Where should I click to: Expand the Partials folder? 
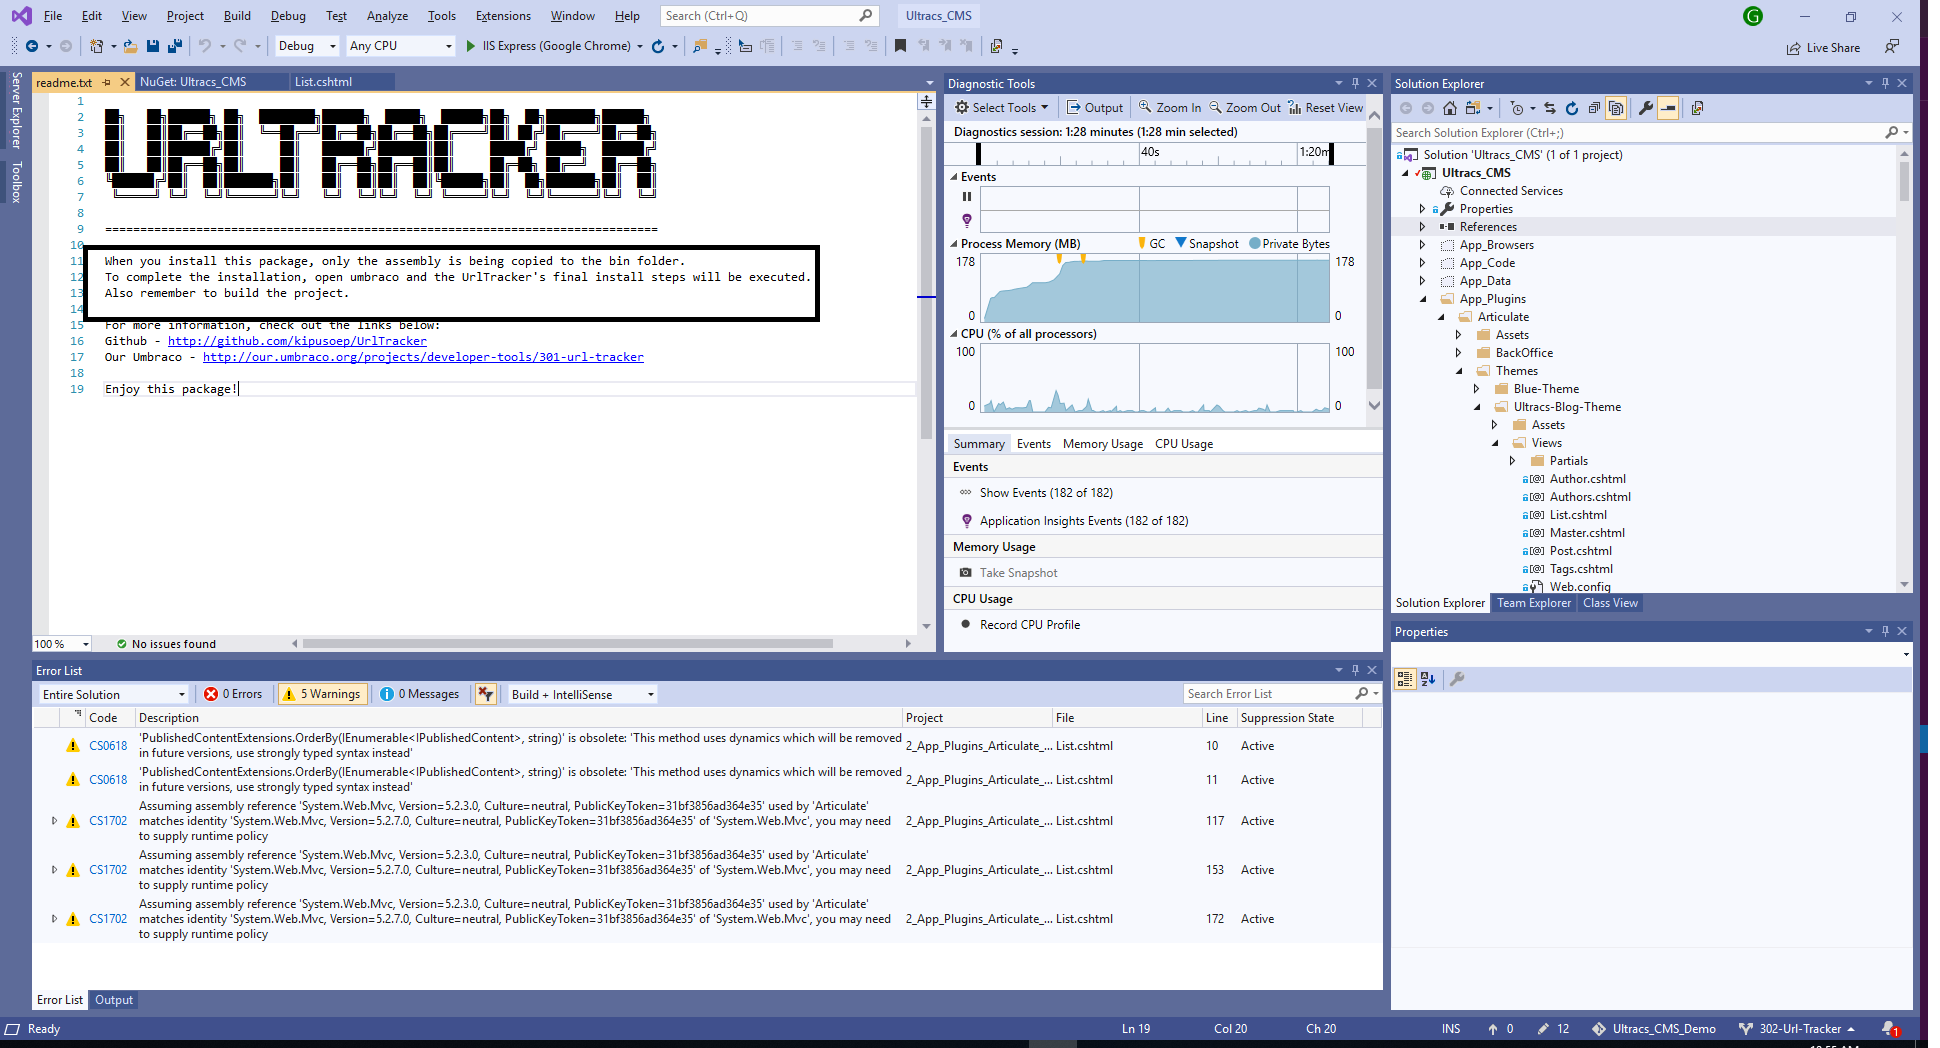(1513, 461)
